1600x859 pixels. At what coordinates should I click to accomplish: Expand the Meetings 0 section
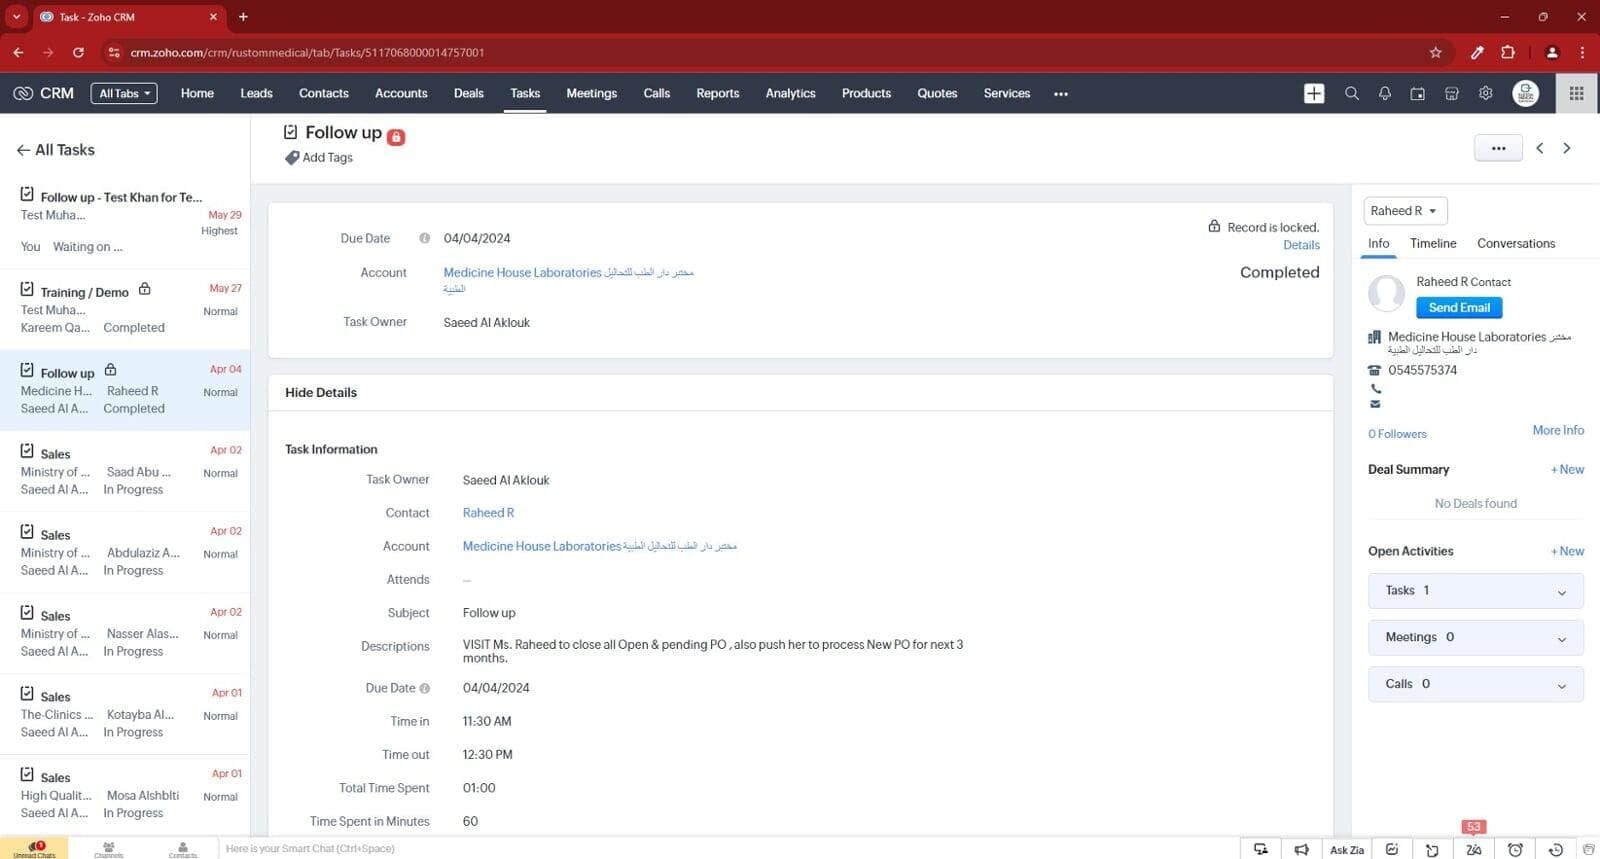[1475, 638]
